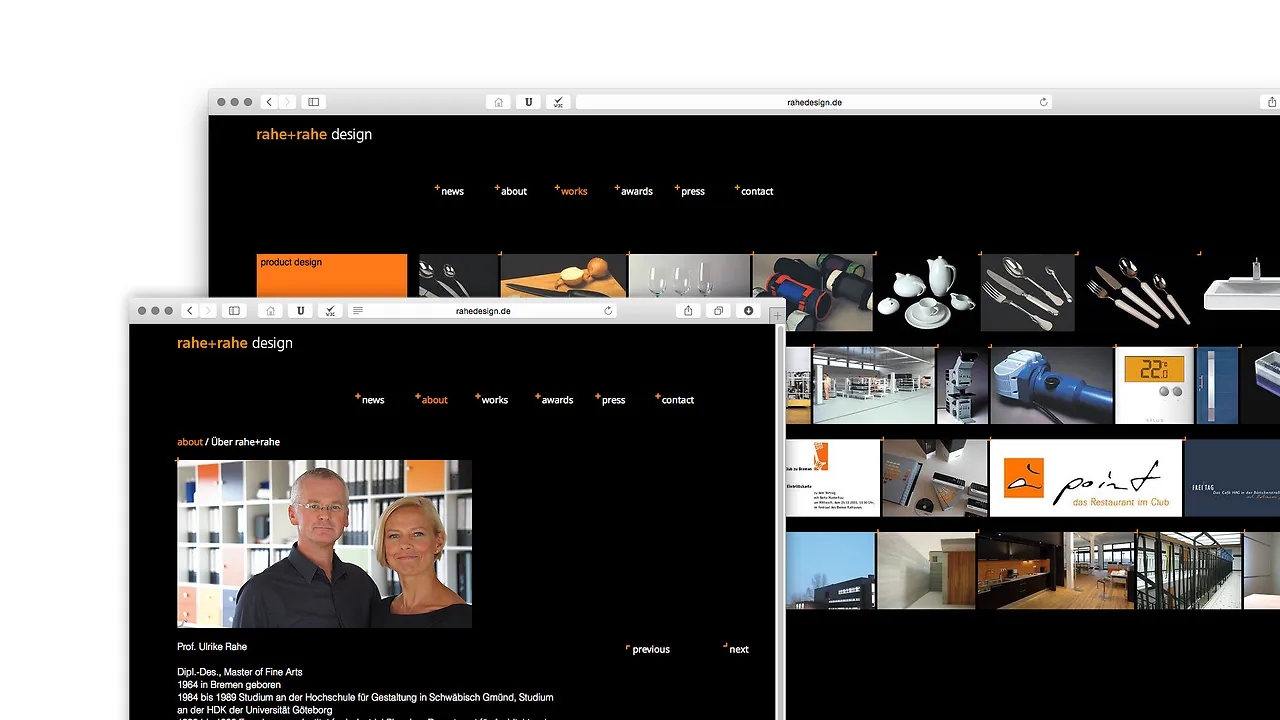Image resolution: width=1280 pixels, height=720 pixels.
Task: Toggle the sidebar in the rear window
Action: 313,102
